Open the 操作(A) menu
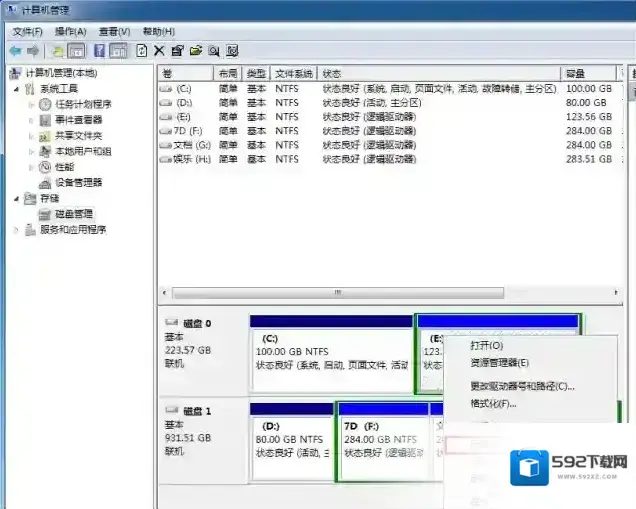 (x=71, y=31)
